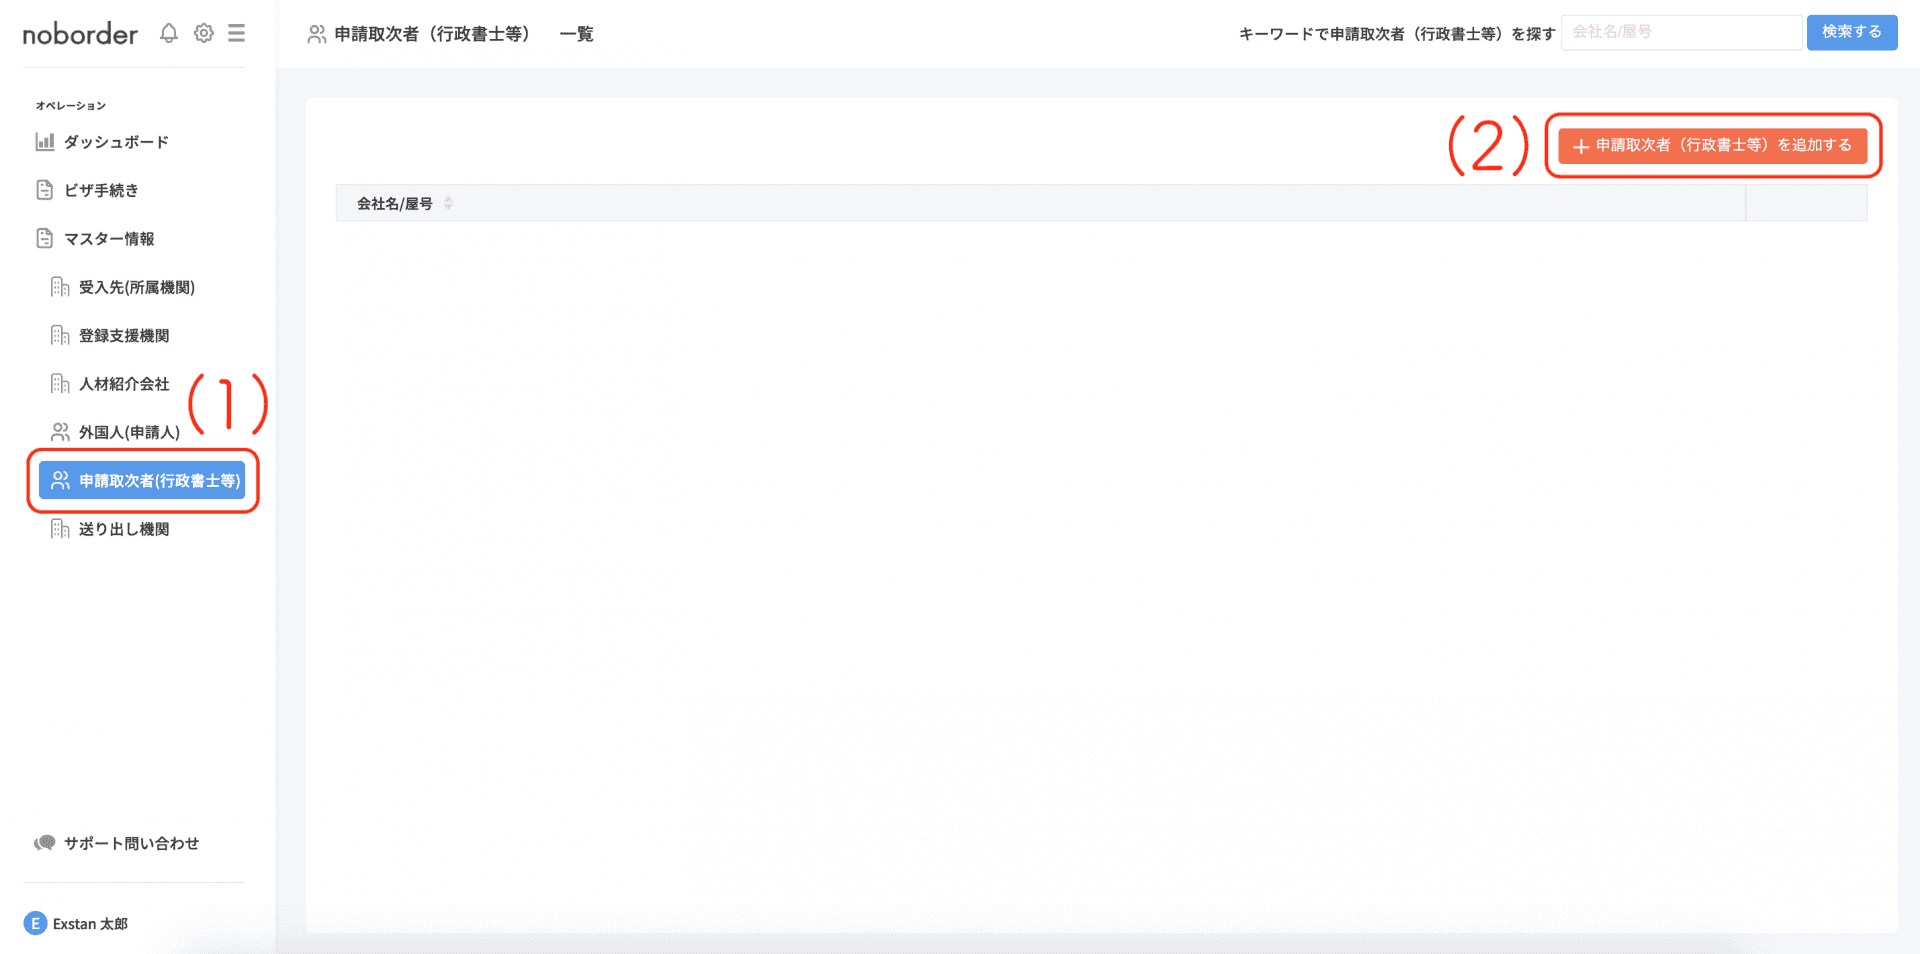Image resolution: width=1920 pixels, height=954 pixels.
Task: Open the notifications bell icon
Action: click(168, 32)
